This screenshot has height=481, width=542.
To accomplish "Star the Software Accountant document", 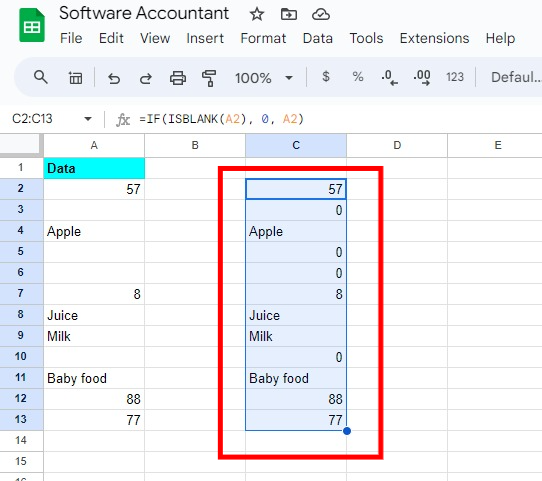I will (256, 15).
